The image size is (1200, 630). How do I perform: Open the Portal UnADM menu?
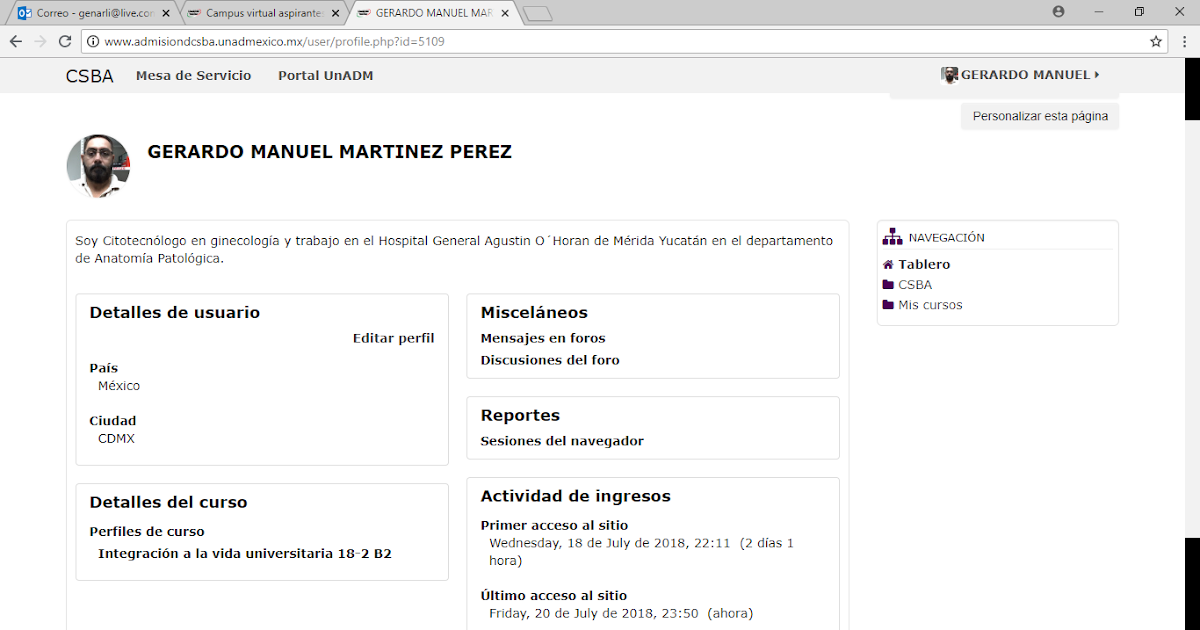tap(325, 75)
